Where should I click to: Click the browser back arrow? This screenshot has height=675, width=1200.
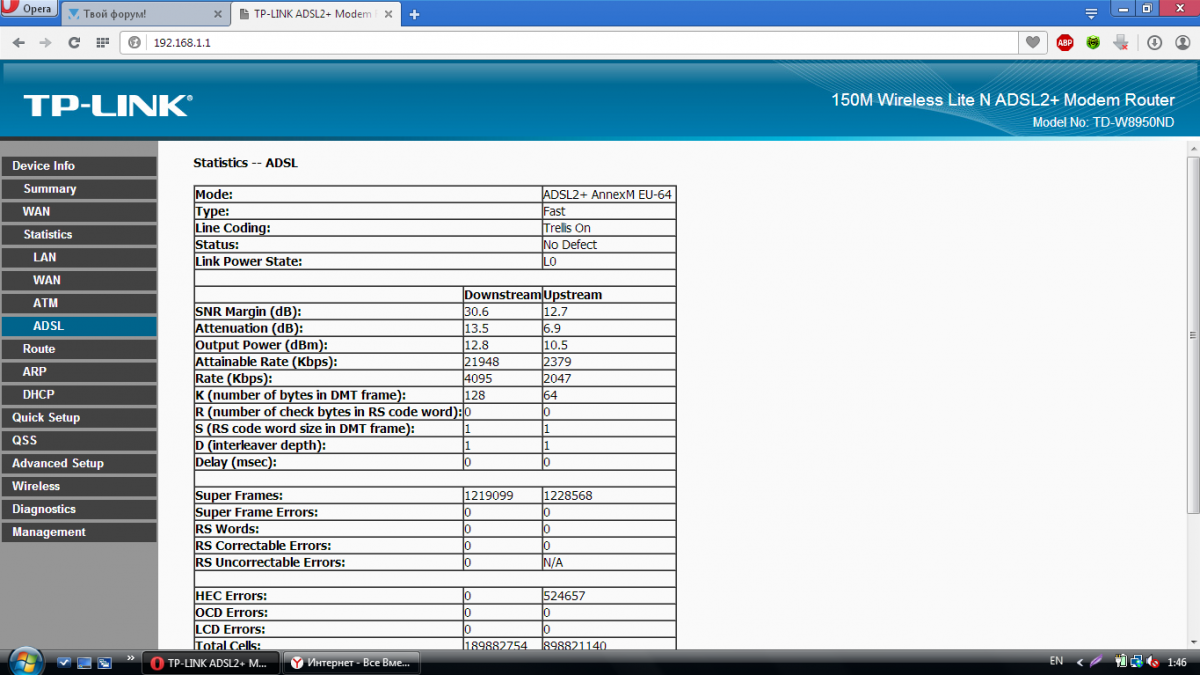[19, 43]
